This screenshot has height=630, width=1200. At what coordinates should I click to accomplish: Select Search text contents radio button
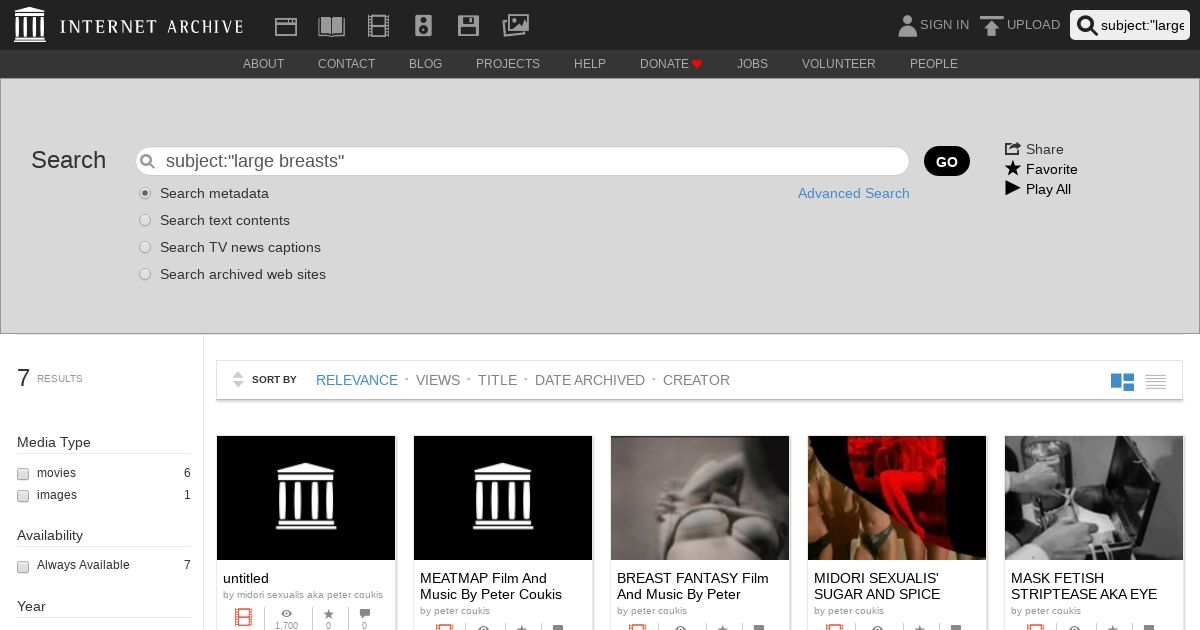(x=145, y=220)
